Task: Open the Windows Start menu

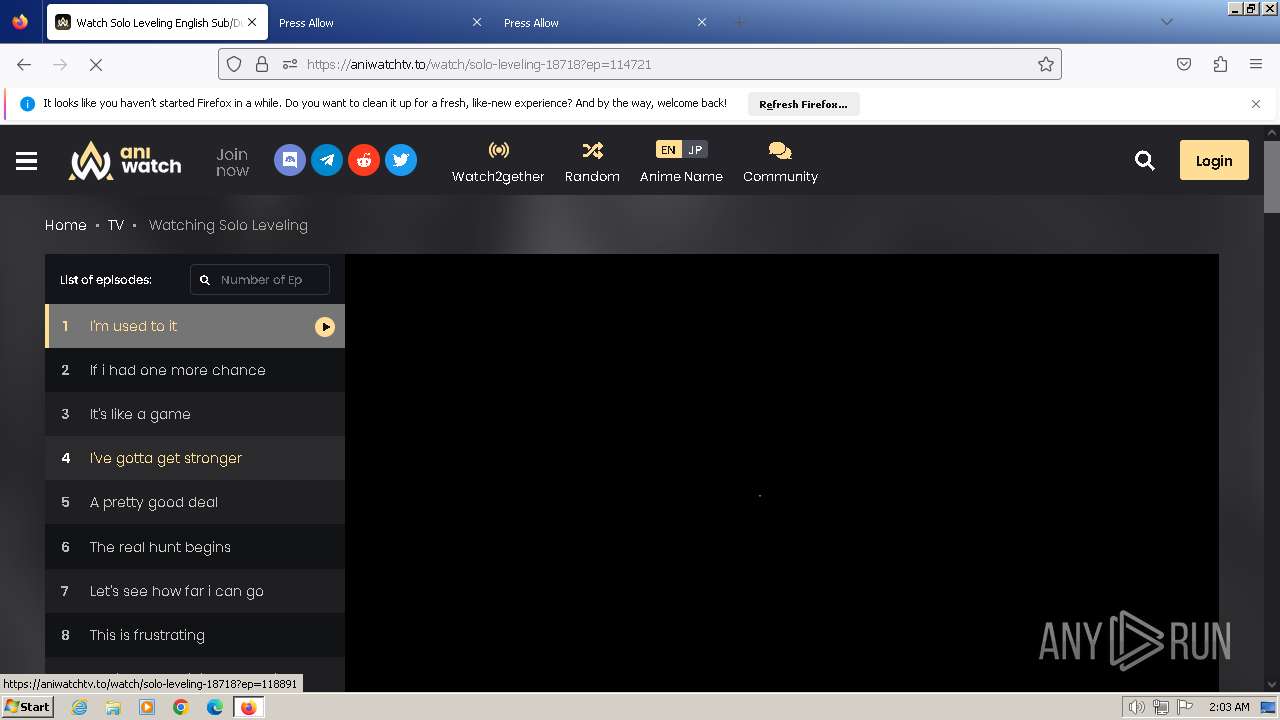Action: (27, 707)
